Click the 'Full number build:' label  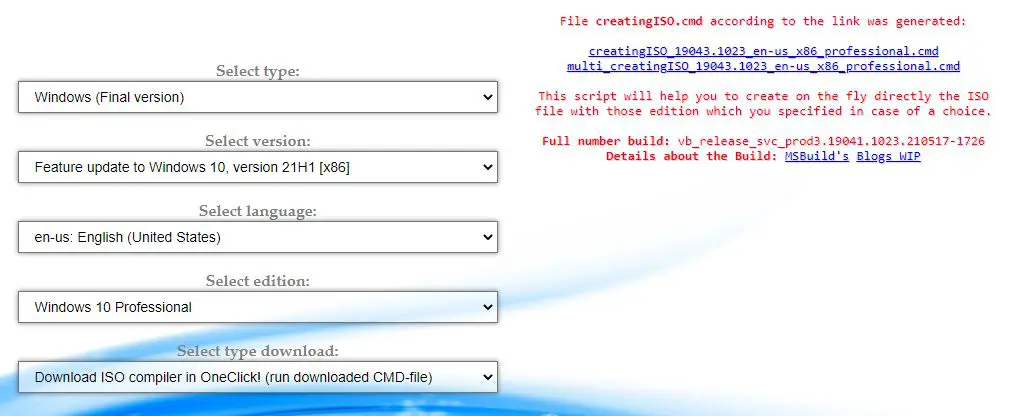coord(606,141)
